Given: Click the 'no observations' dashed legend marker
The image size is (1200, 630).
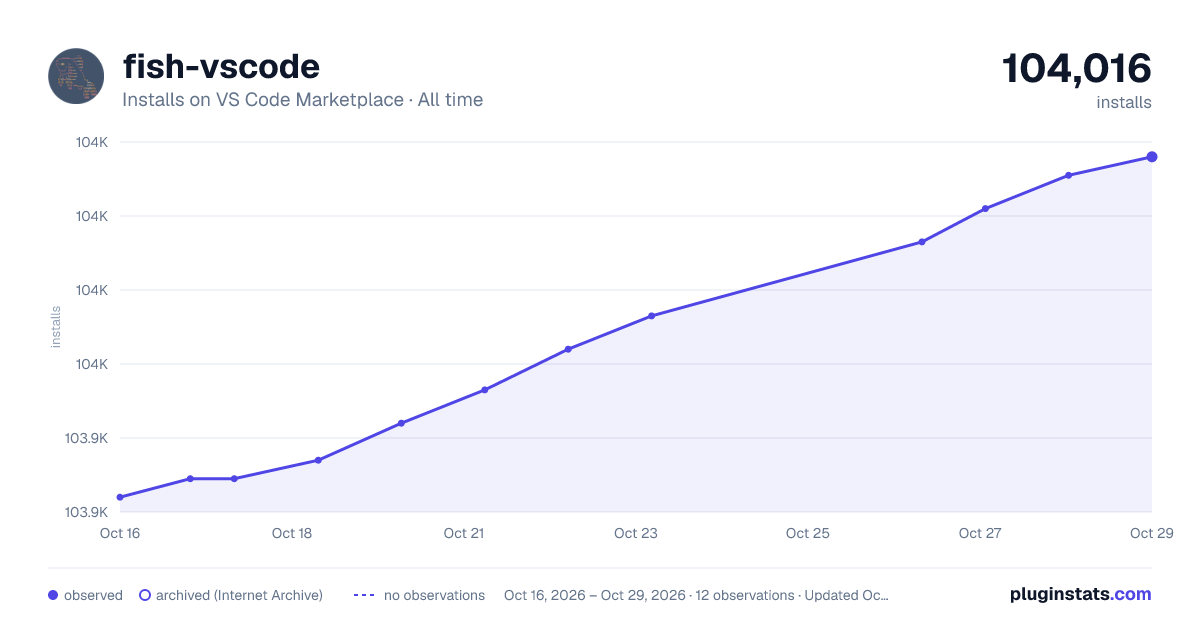Looking at the screenshot, I should (x=363, y=595).
